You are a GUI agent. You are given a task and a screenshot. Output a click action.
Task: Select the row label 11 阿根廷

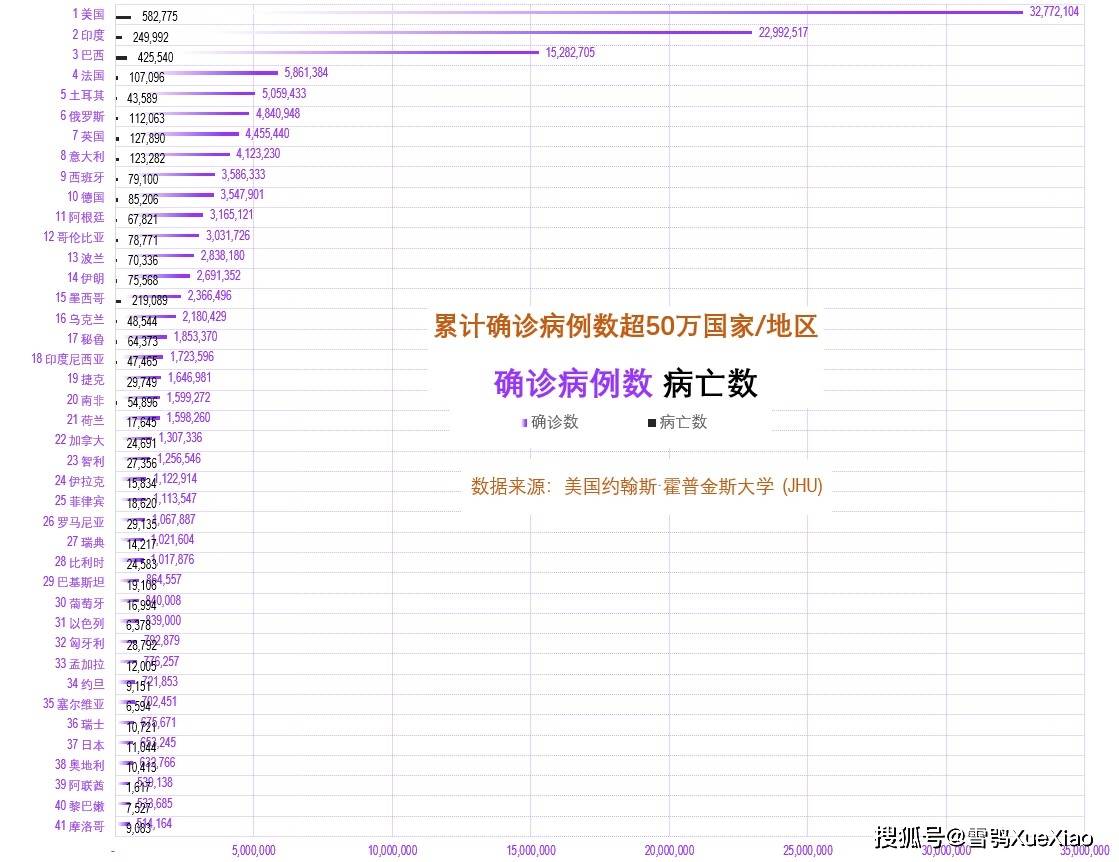[x=80, y=217]
